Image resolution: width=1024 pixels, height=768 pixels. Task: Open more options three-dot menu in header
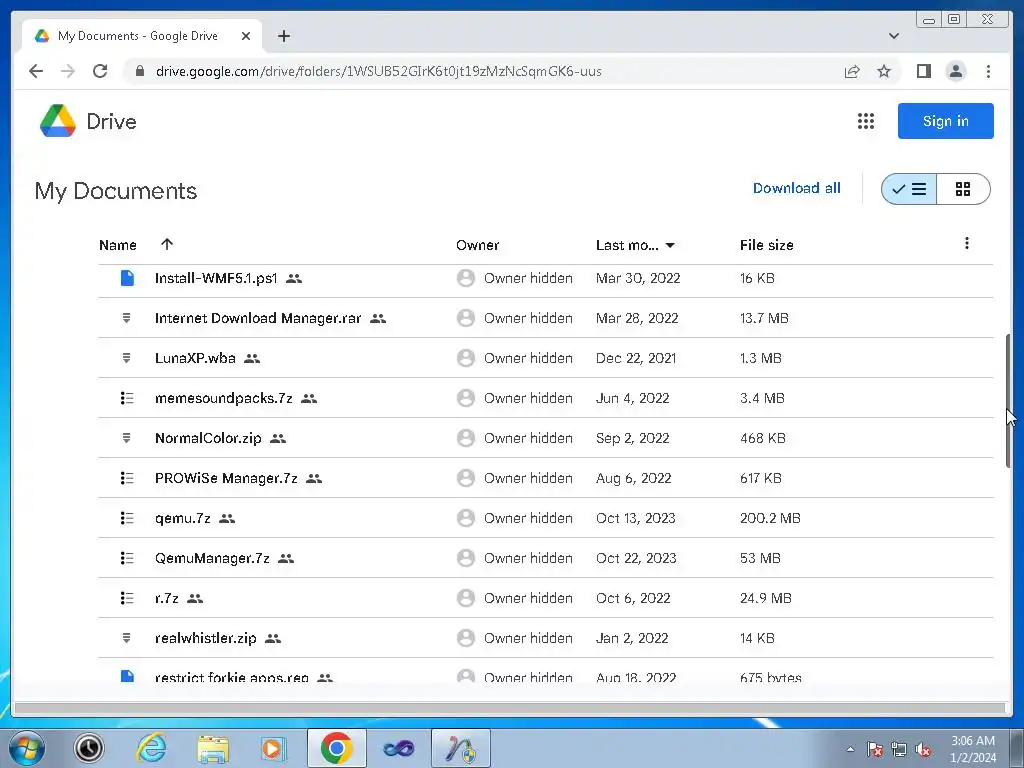tap(967, 244)
